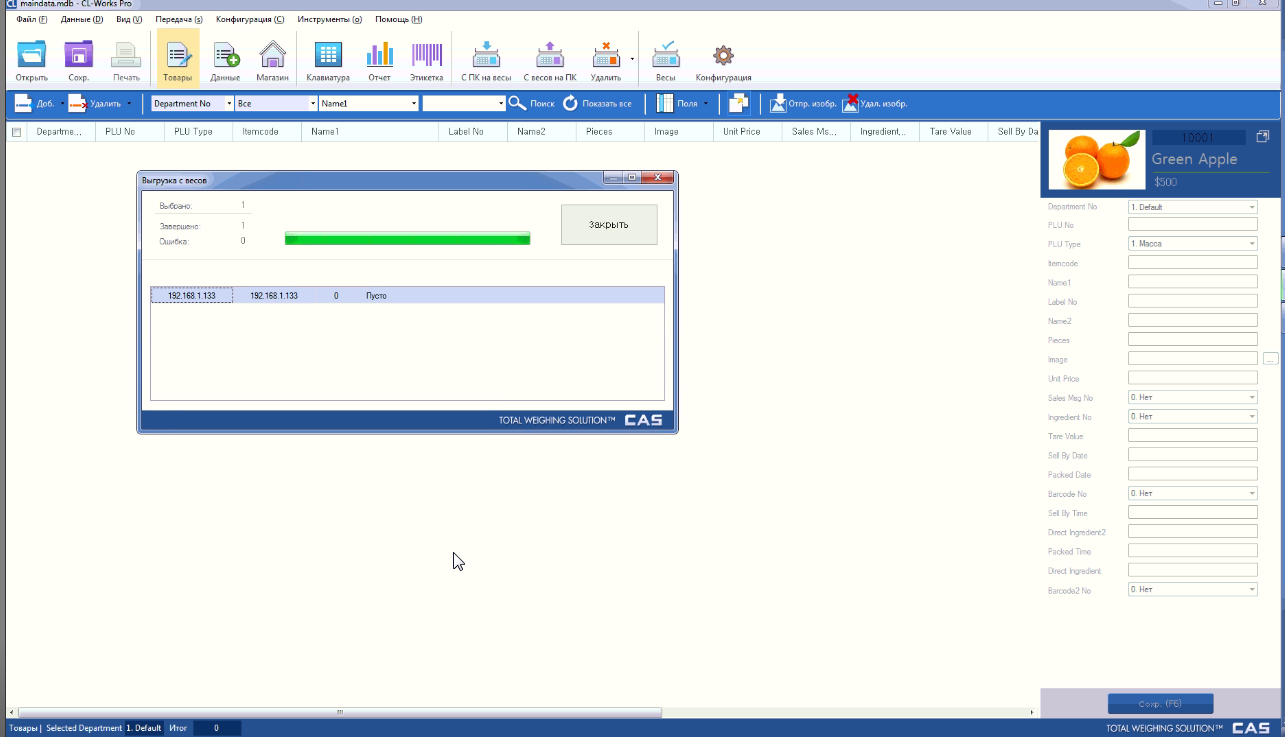Viewport: 1285px width, 737px height.
Task: Click the Открыть folder icon
Action: point(32,58)
